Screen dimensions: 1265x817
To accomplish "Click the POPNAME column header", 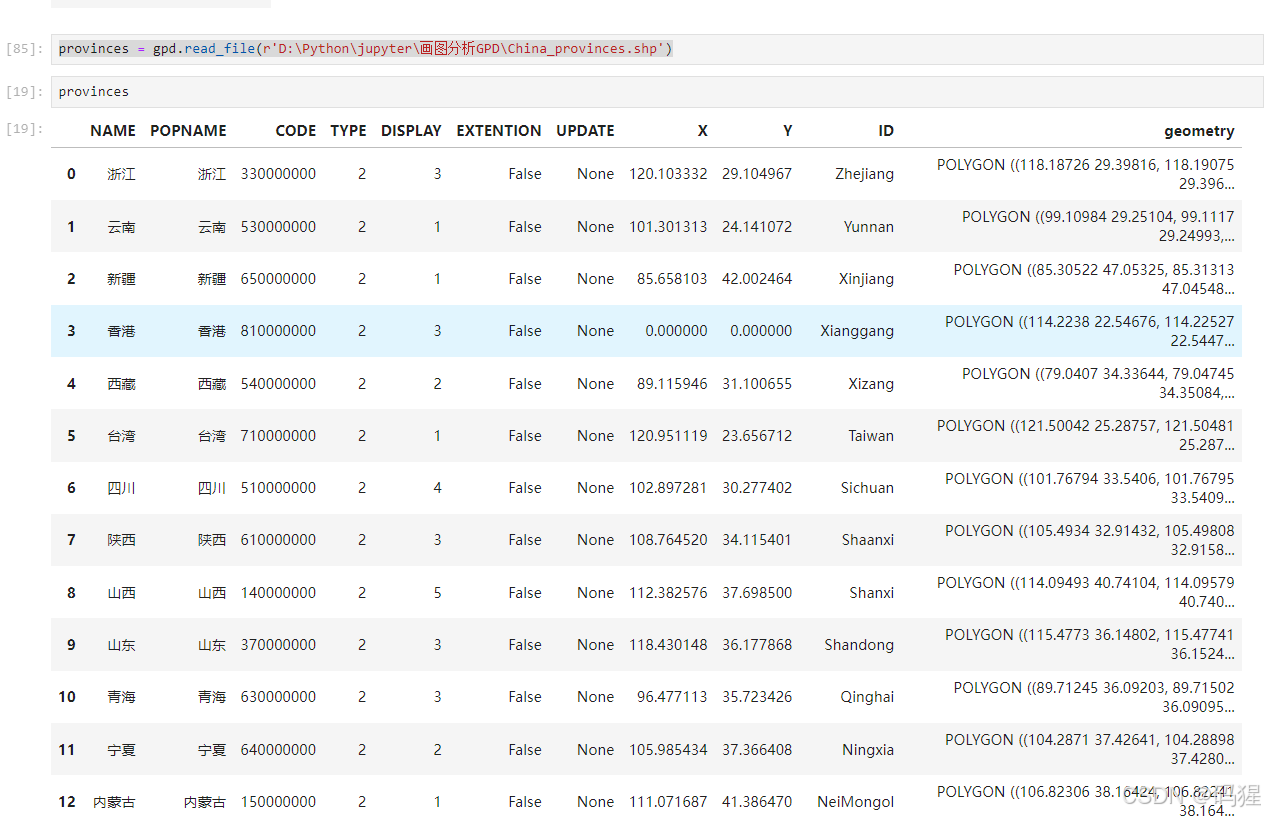I will pos(188,131).
